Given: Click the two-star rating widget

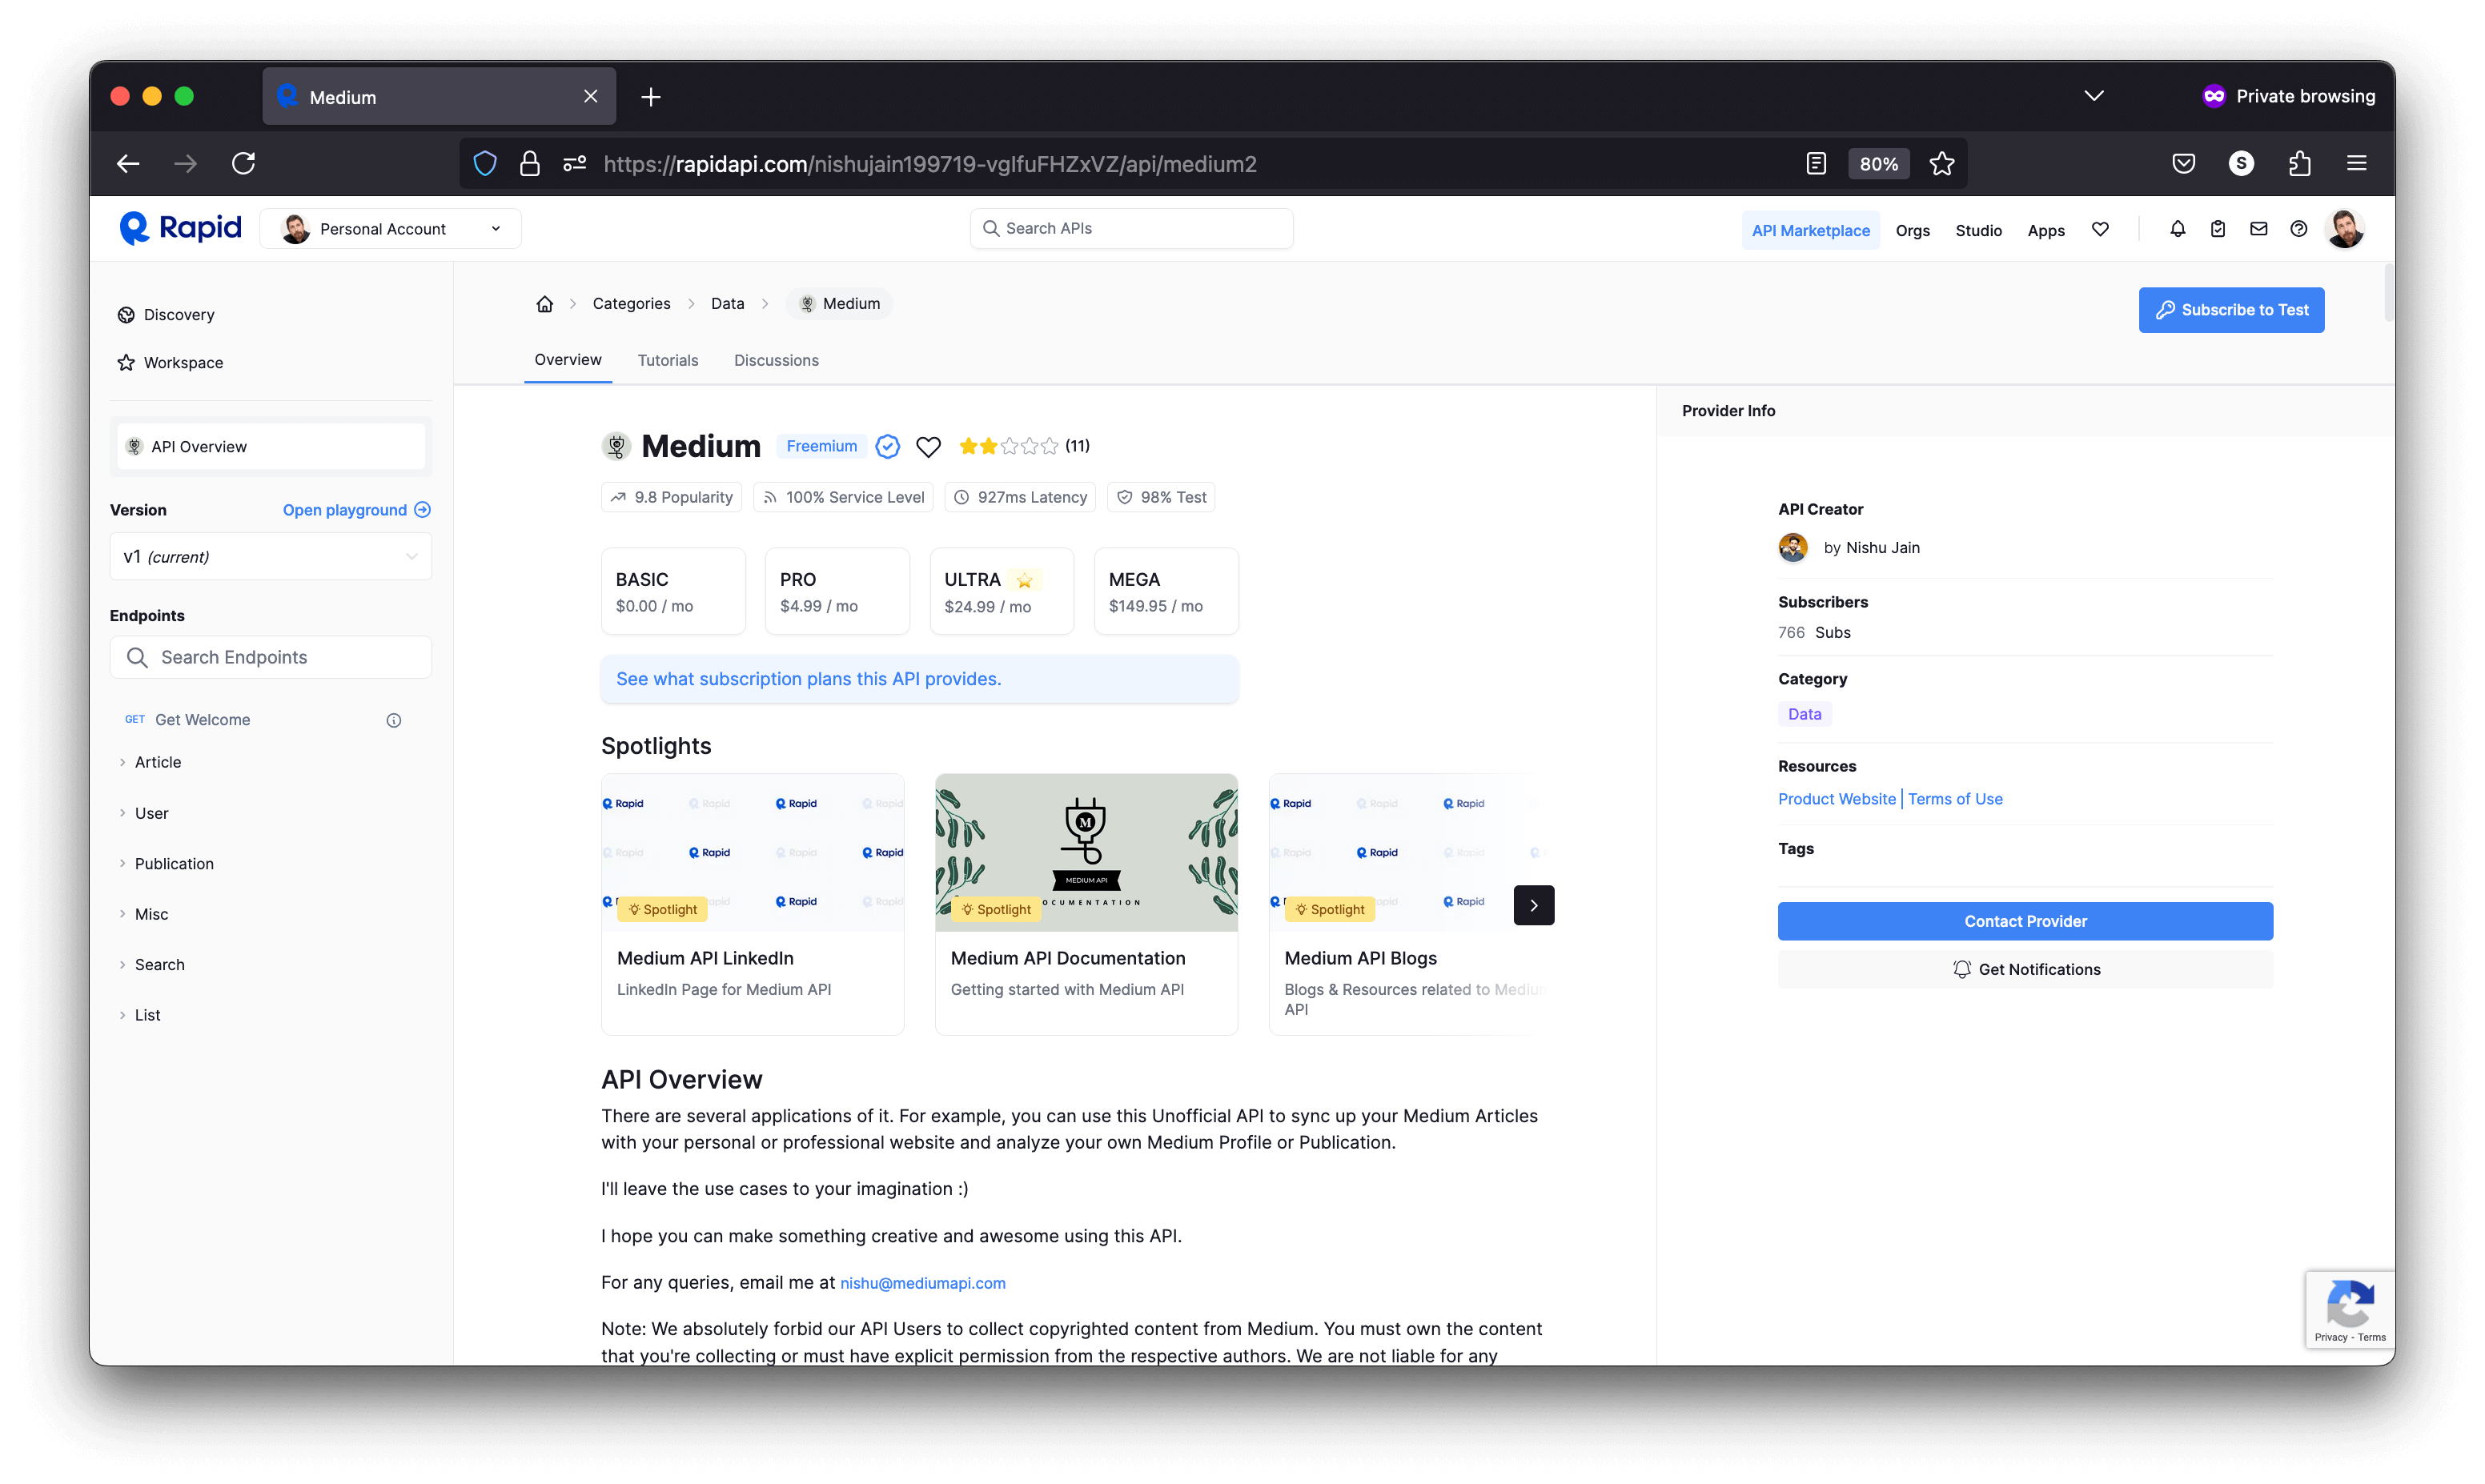Looking at the screenshot, I should [x=1008, y=446].
